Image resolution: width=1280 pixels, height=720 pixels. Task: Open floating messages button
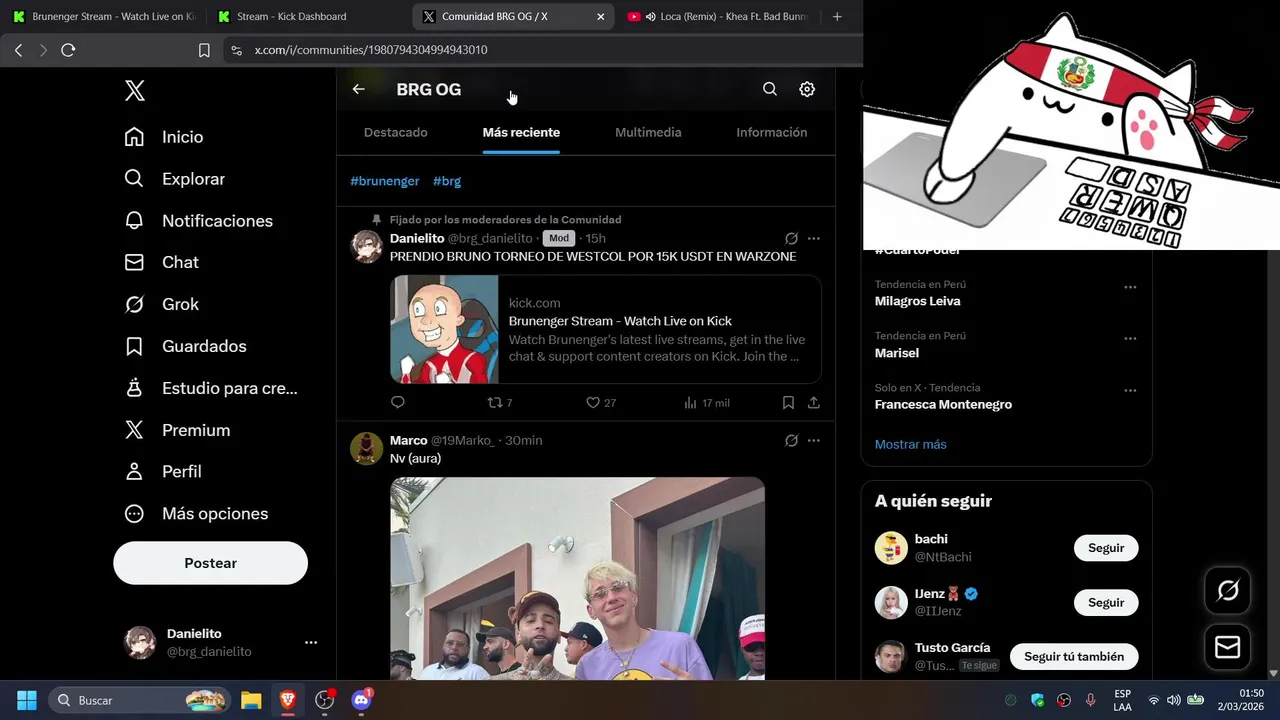tap(1228, 647)
